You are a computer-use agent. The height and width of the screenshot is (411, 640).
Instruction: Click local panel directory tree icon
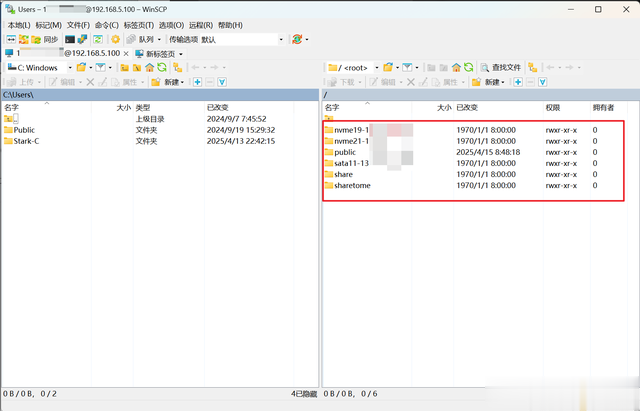coord(178,68)
